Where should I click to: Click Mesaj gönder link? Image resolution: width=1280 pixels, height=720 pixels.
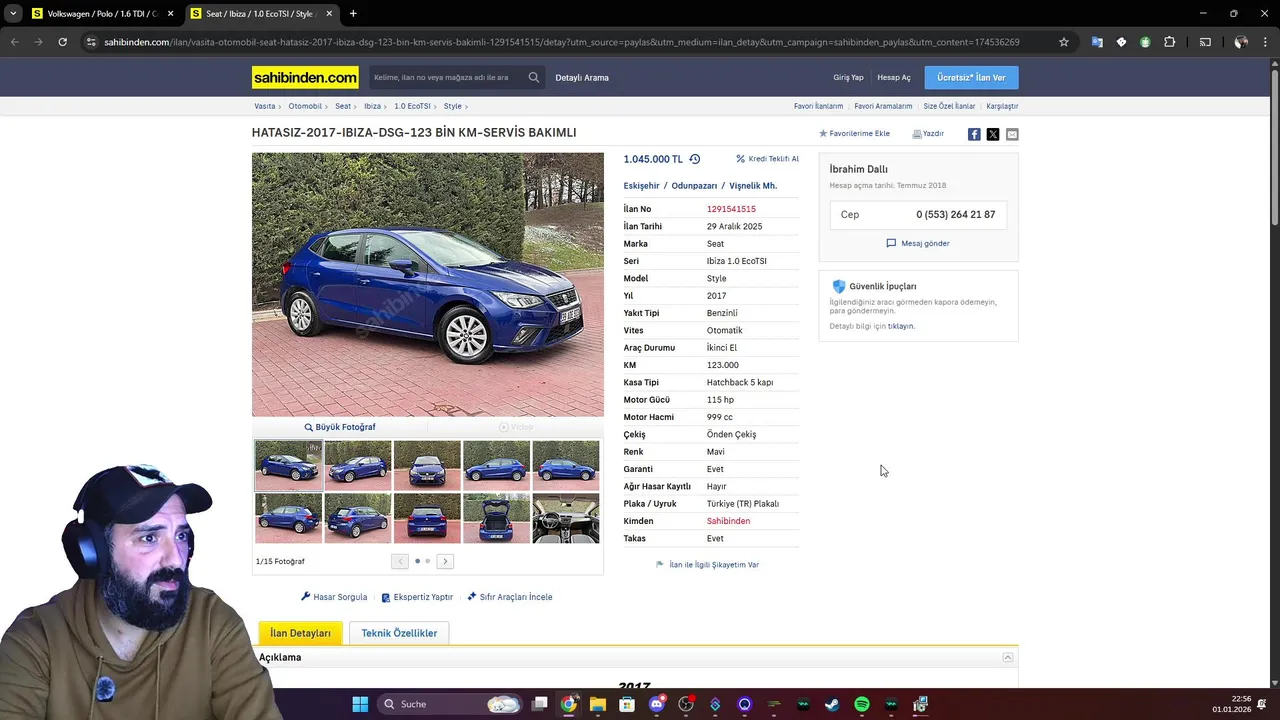[918, 243]
